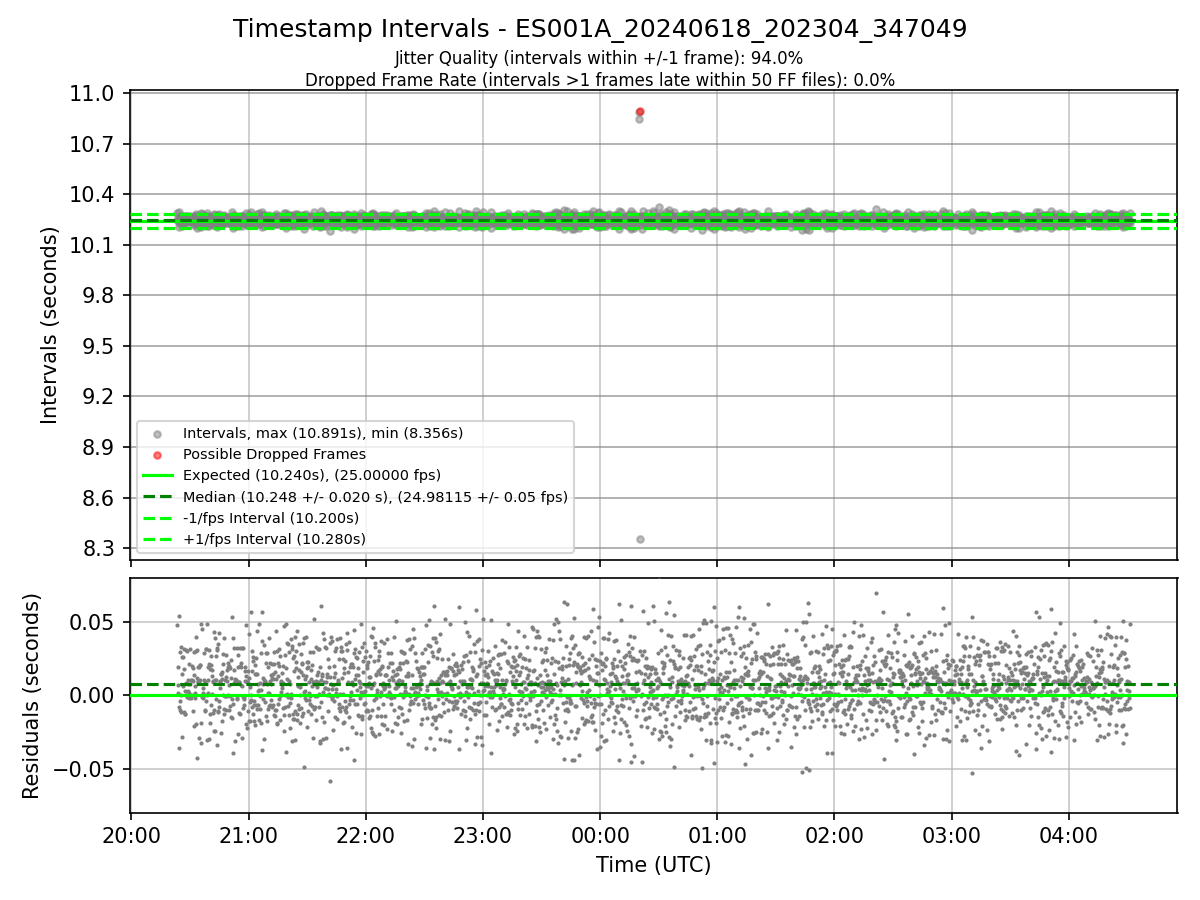The height and width of the screenshot is (900, 1200).
Task: Click the 21:00 x-axis tick label
Action: click(248, 835)
